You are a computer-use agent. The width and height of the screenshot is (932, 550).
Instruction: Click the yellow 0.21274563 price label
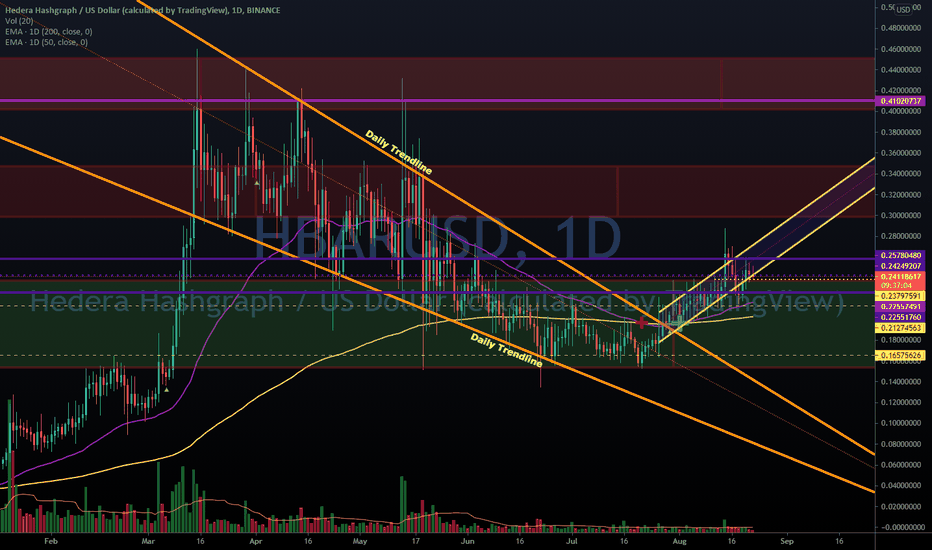pos(900,328)
